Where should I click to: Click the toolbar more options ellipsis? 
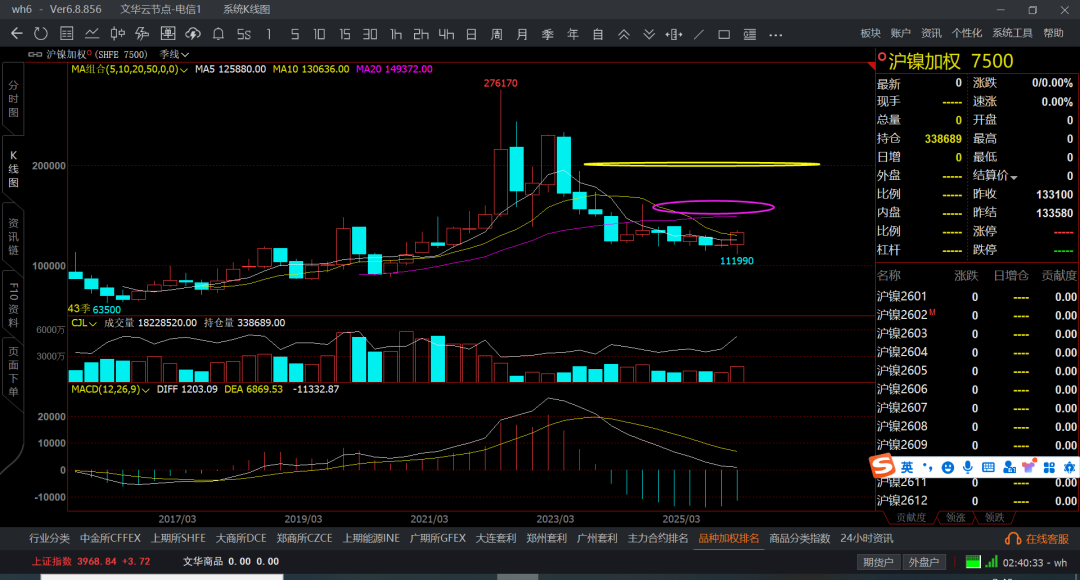[775, 33]
